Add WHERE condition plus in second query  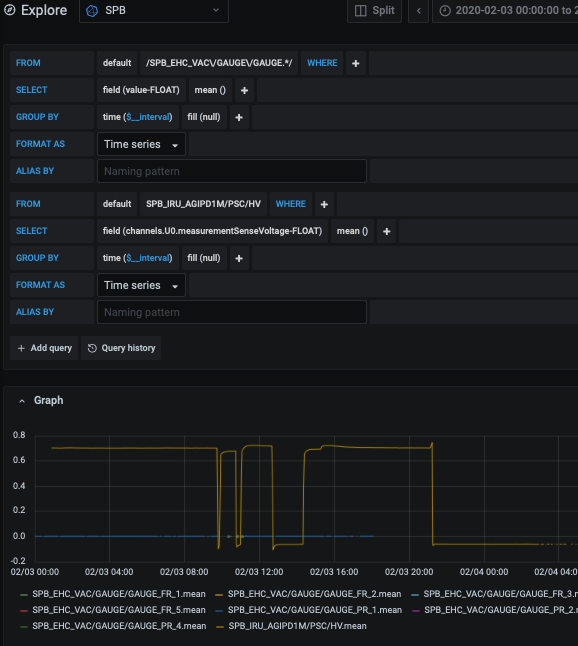click(x=324, y=204)
